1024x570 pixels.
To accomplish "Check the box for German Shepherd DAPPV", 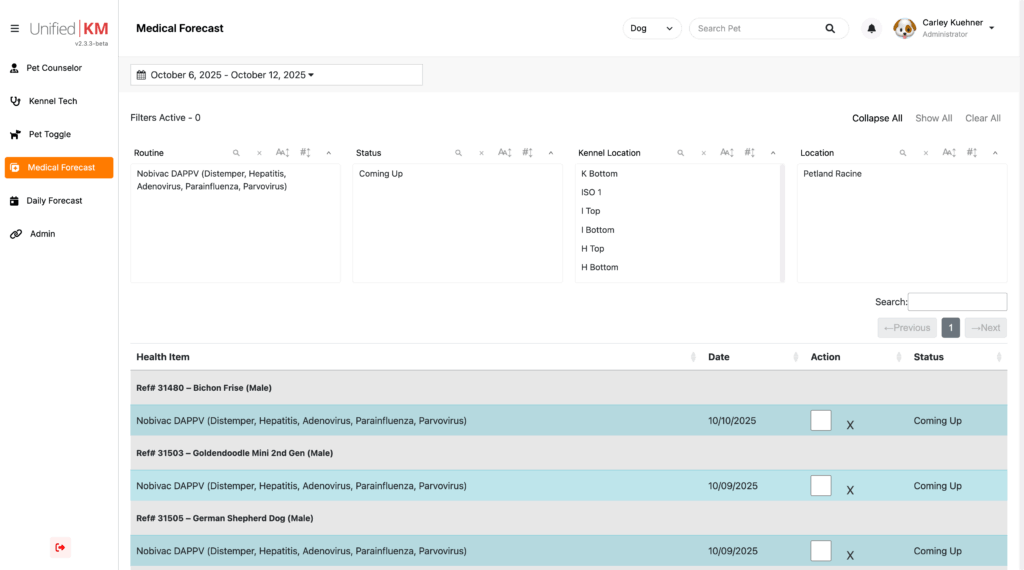I will [821, 551].
